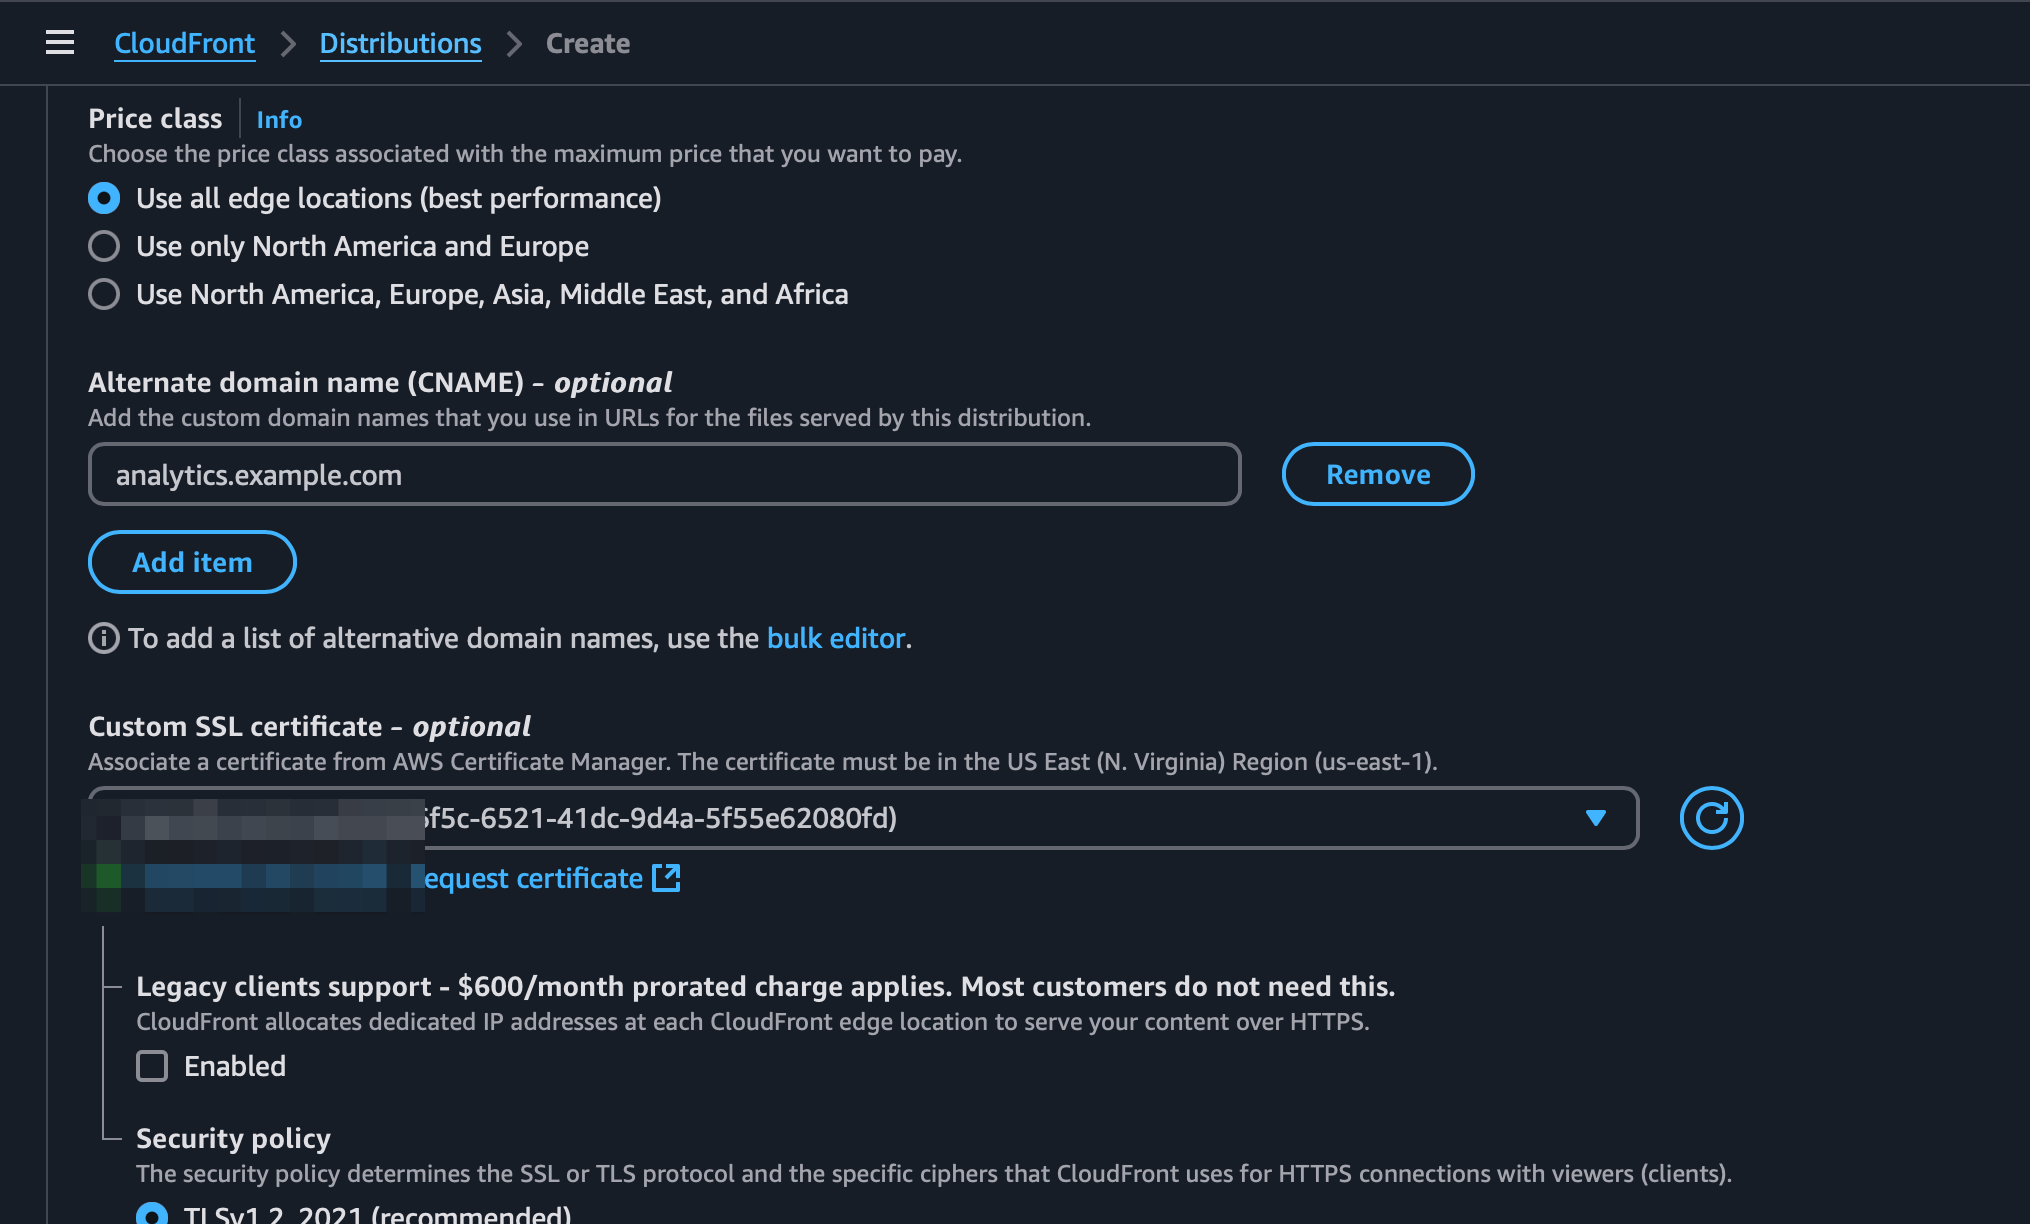This screenshot has height=1224, width=2030.
Task: Select Use all edge locations option
Action: click(104, 198)
